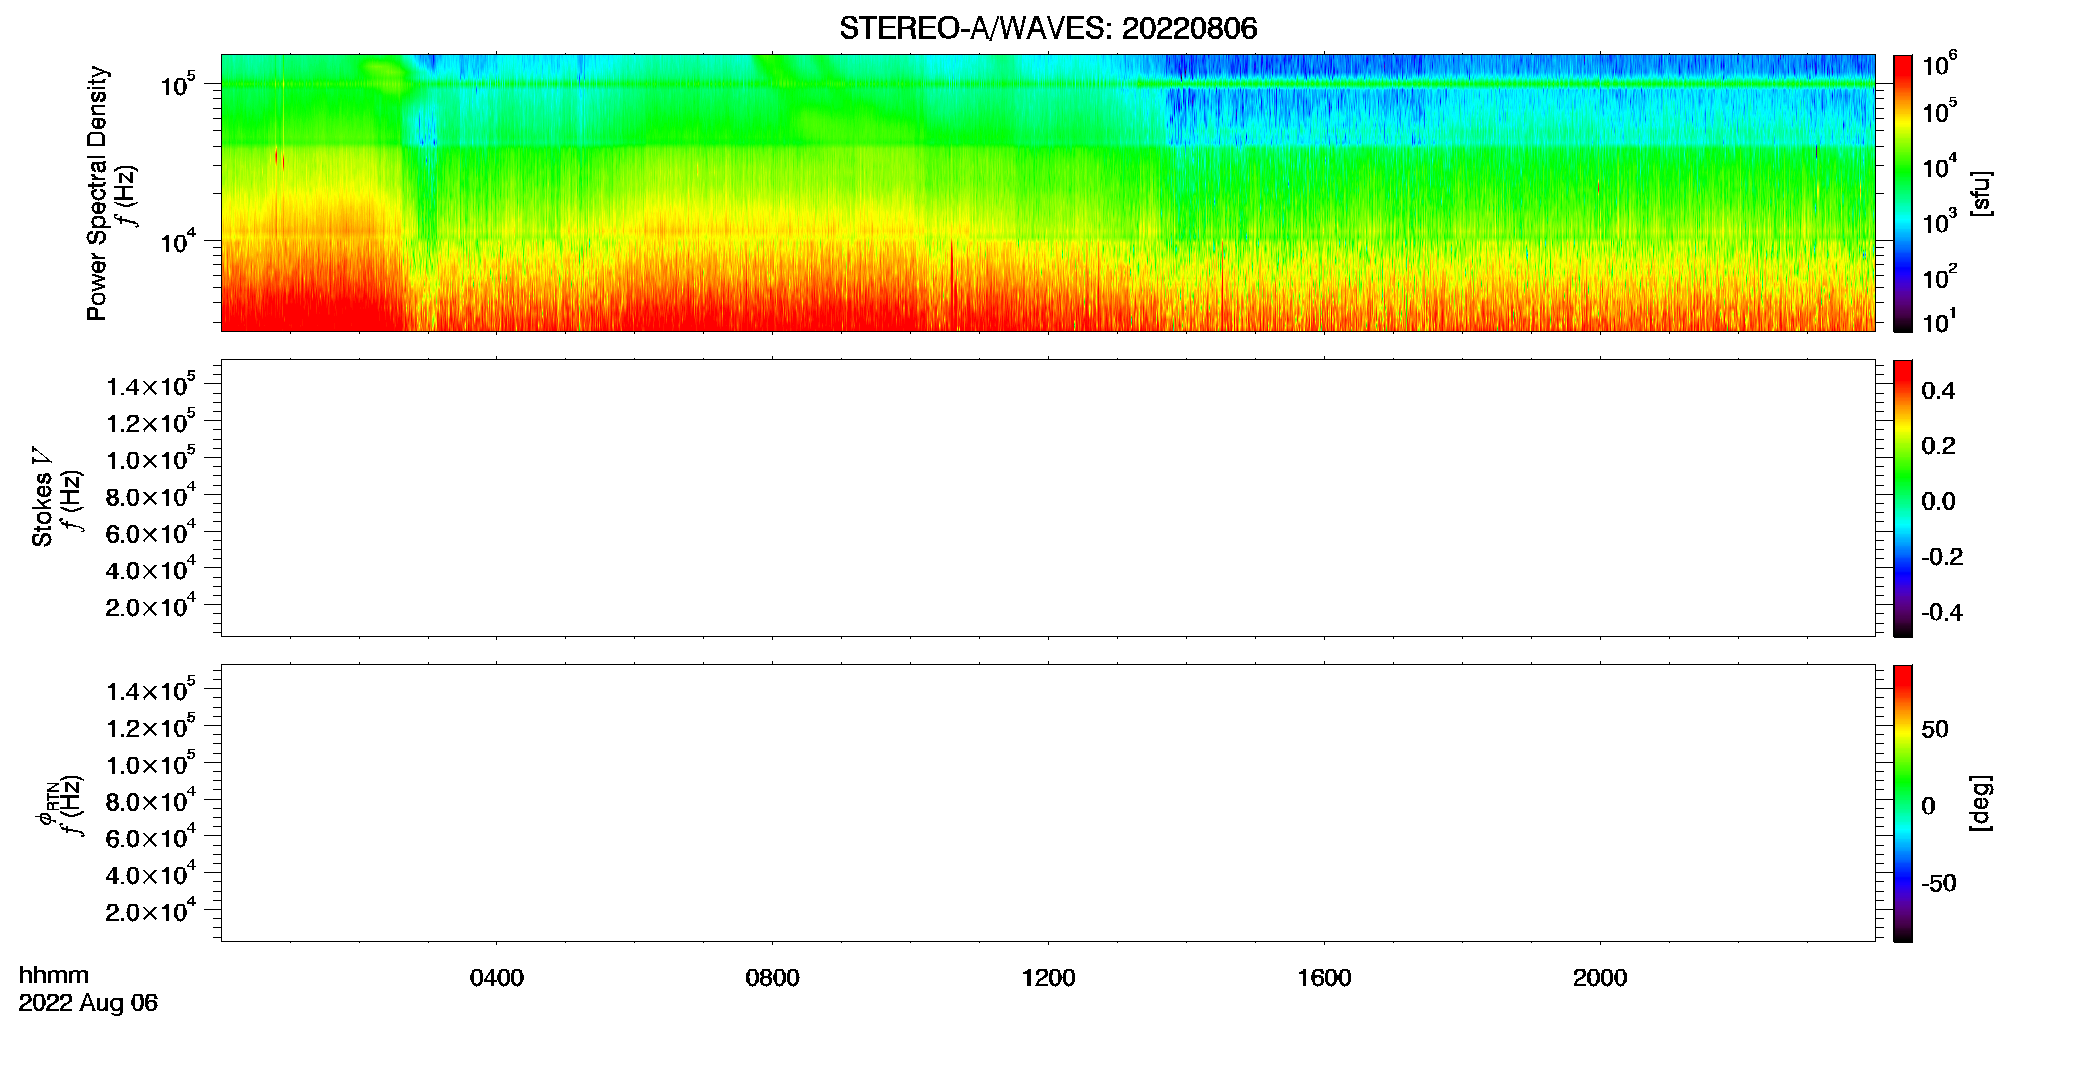This screenshot has height=1080, width=2096.
Task: Click the Stokes V colorbar
Action: [x=1903, y=498]
